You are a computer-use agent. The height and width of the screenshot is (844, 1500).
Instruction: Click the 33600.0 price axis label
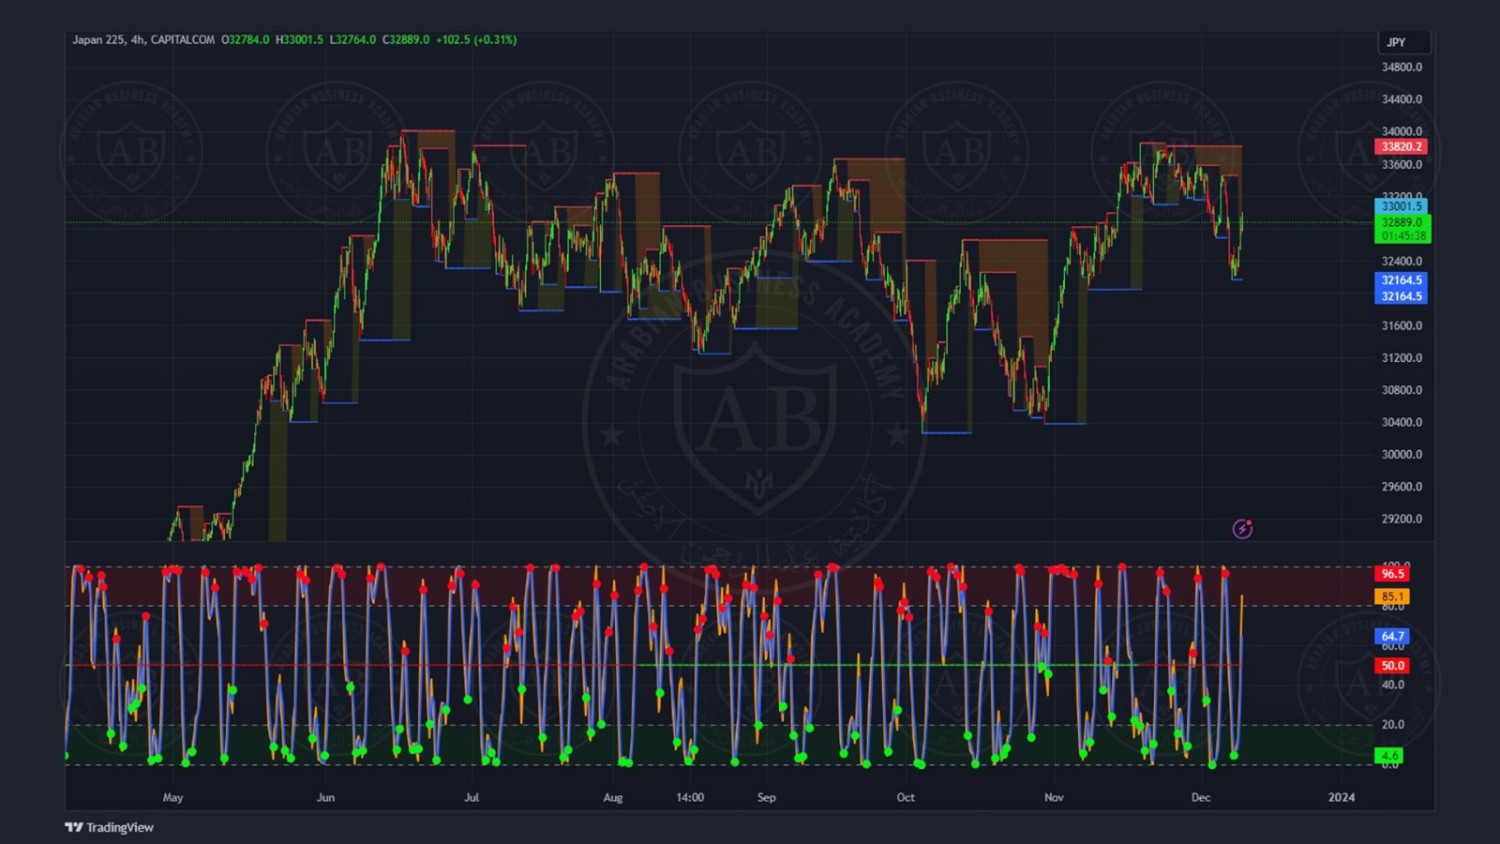(x=1401, y=165)
